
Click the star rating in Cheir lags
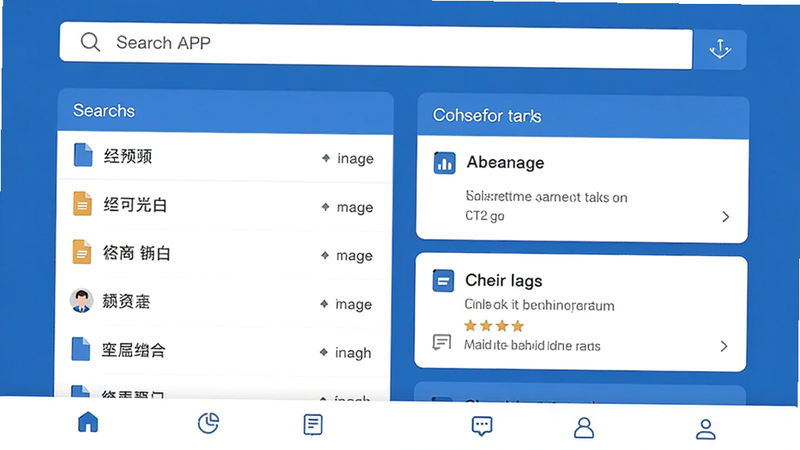click(x=494, y=326)
